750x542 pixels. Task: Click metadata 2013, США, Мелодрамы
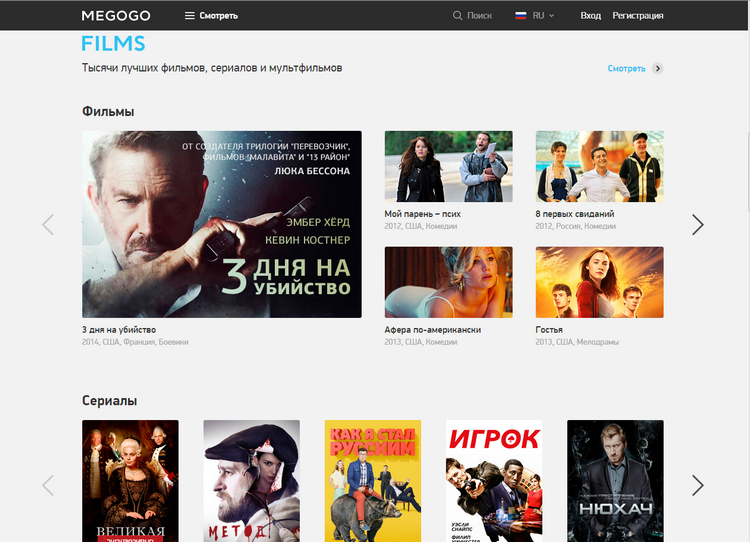577,342
